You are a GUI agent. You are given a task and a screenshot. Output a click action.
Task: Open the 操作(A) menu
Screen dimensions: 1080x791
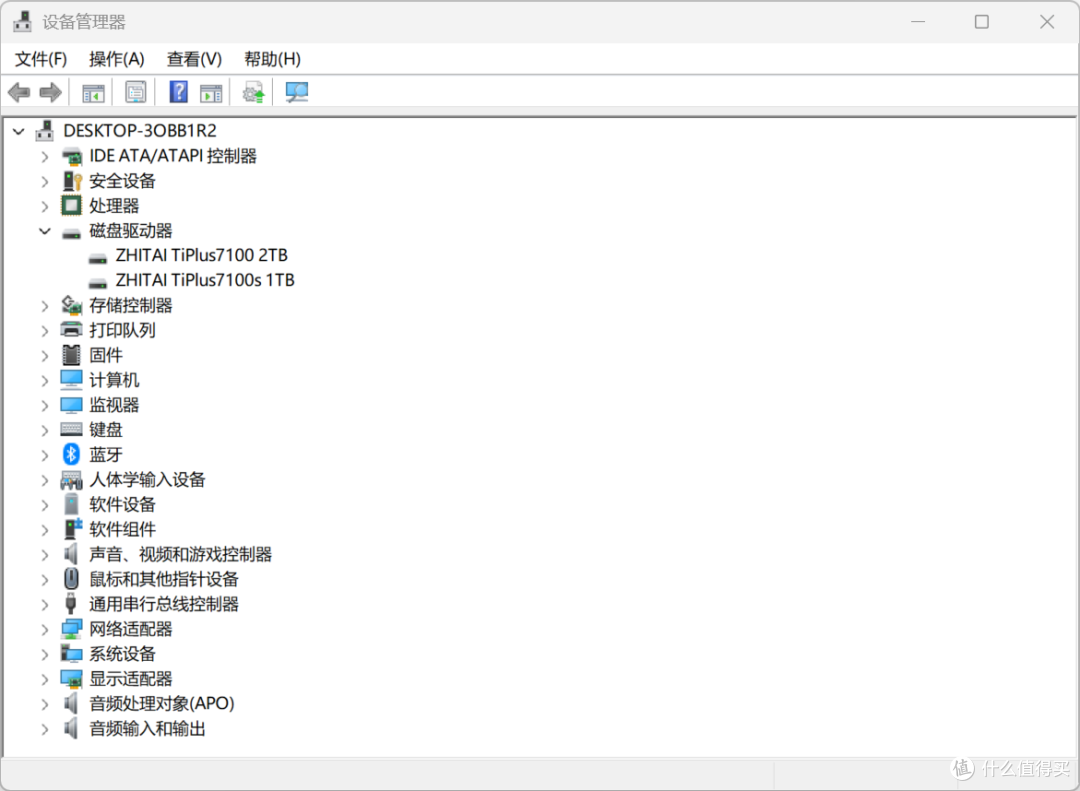pos(116,59)
